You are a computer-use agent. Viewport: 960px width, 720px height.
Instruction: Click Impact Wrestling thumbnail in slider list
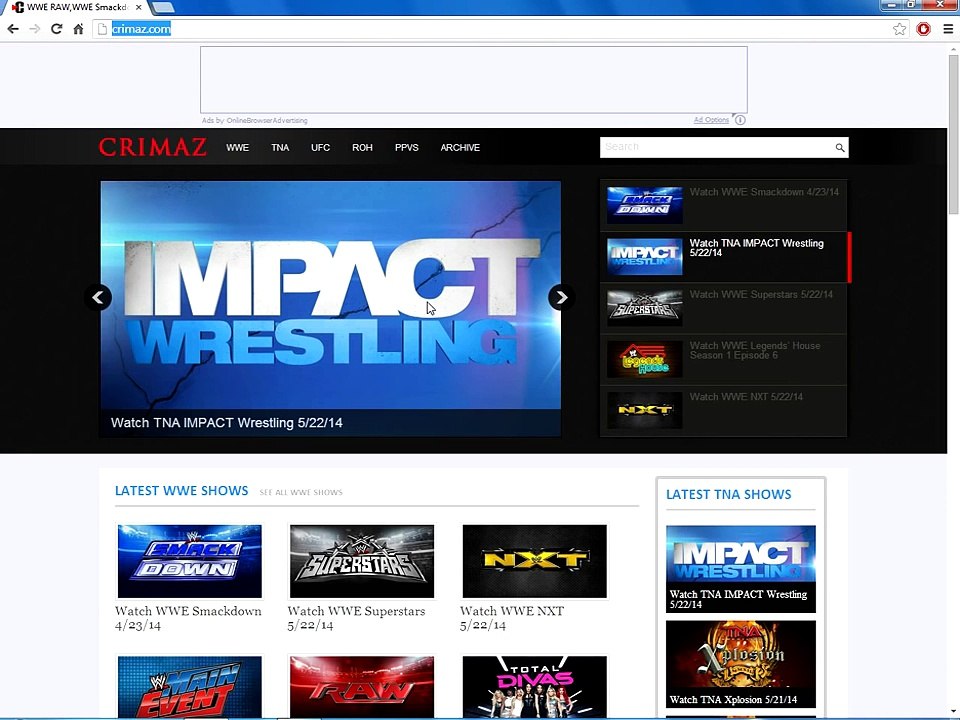[644, 257]
